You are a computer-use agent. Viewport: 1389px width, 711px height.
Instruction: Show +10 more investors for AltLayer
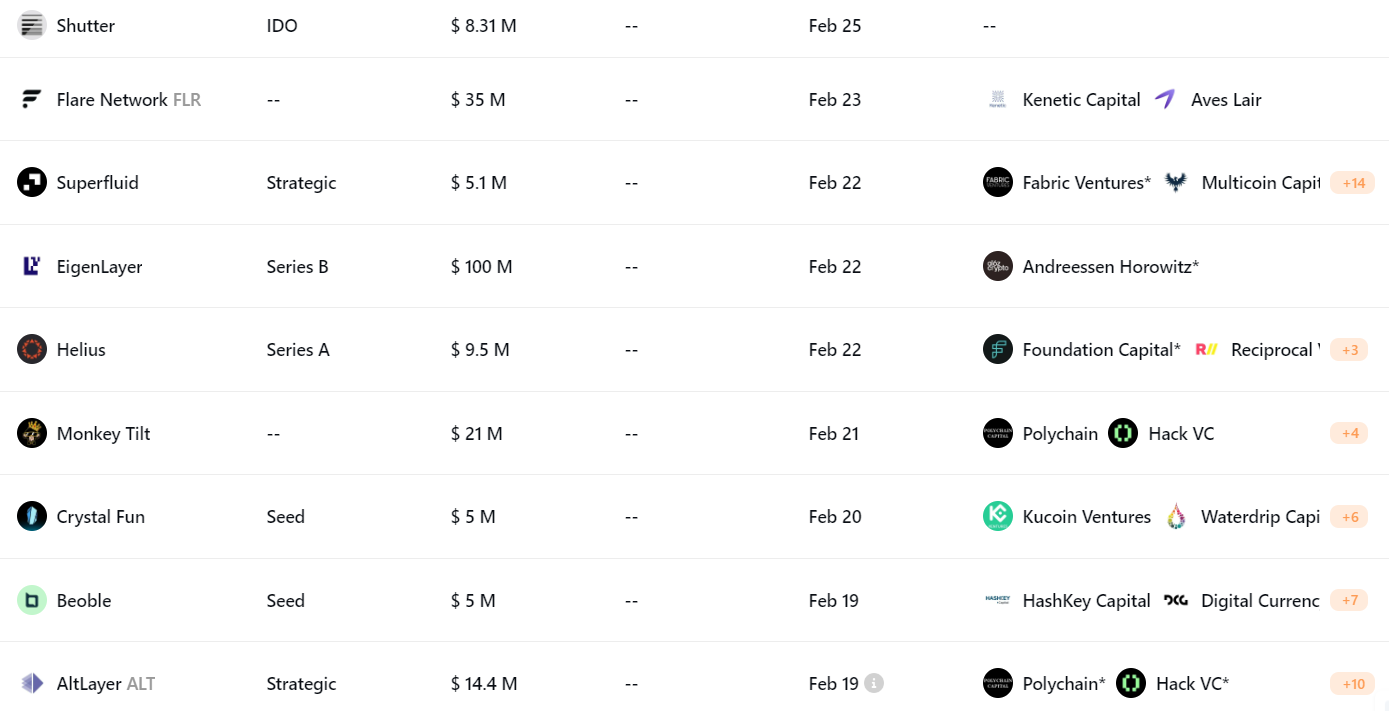pos(1353,684)
